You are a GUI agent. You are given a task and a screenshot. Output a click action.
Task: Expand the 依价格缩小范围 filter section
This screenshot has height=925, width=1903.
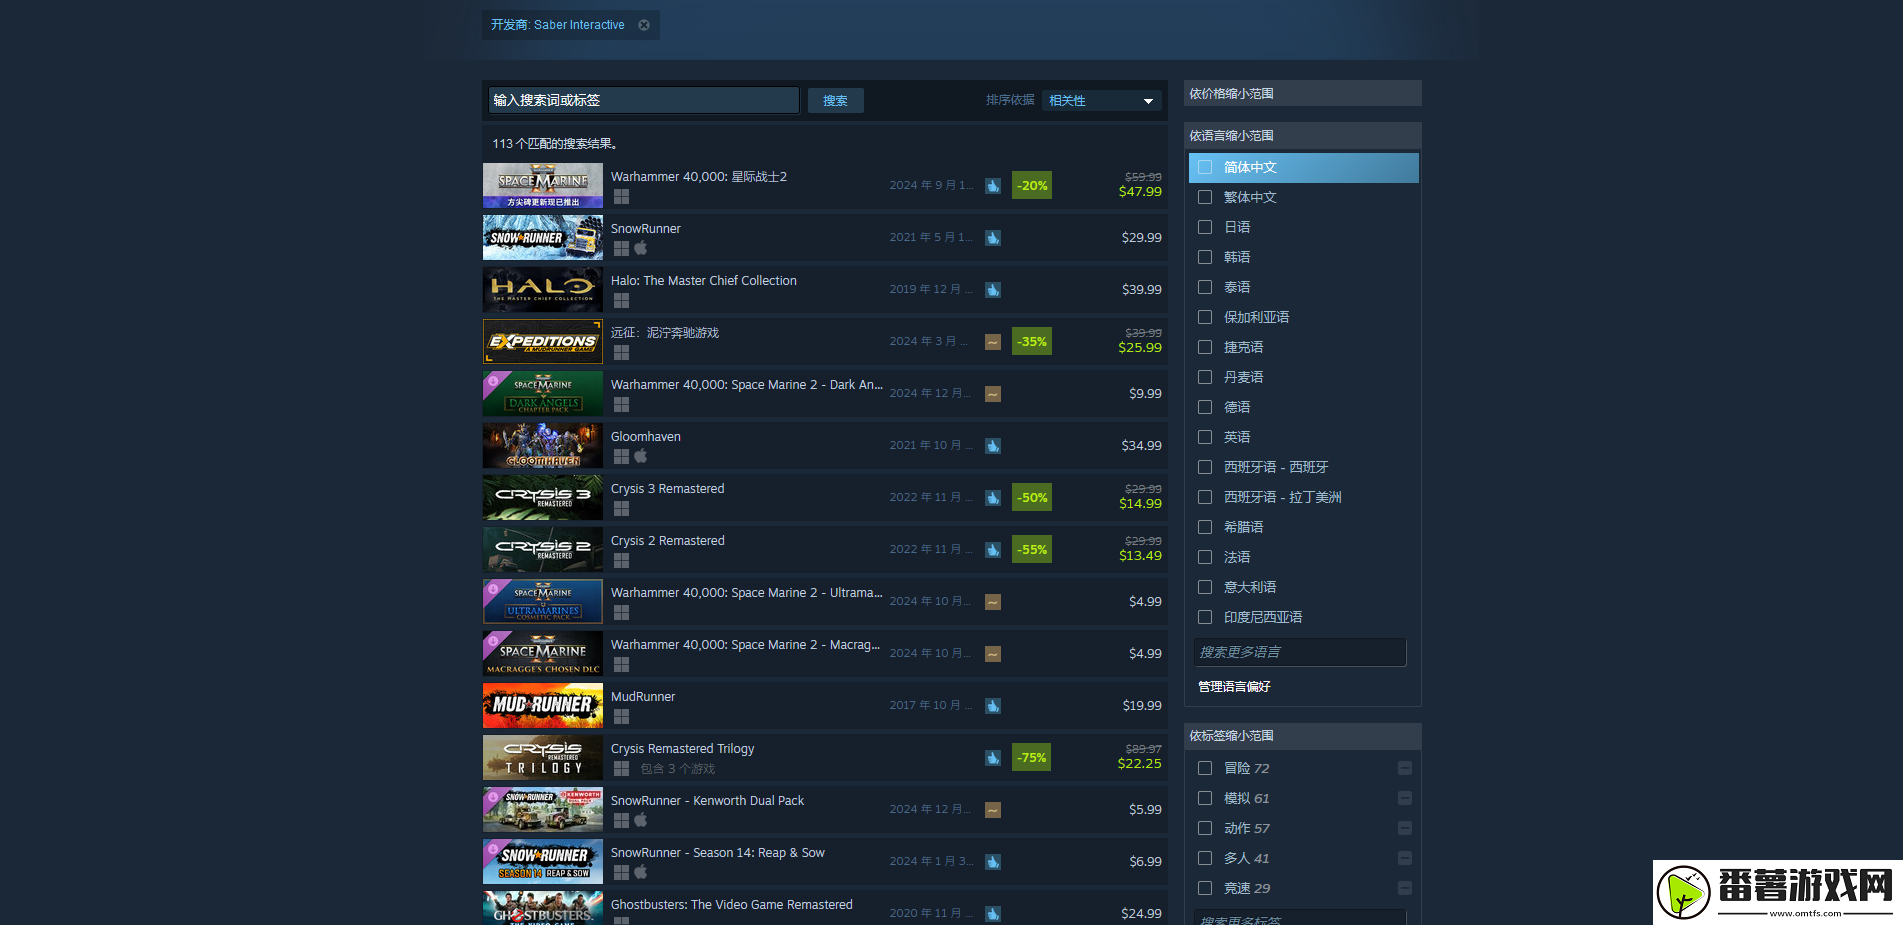click(x=1301, y=94)
